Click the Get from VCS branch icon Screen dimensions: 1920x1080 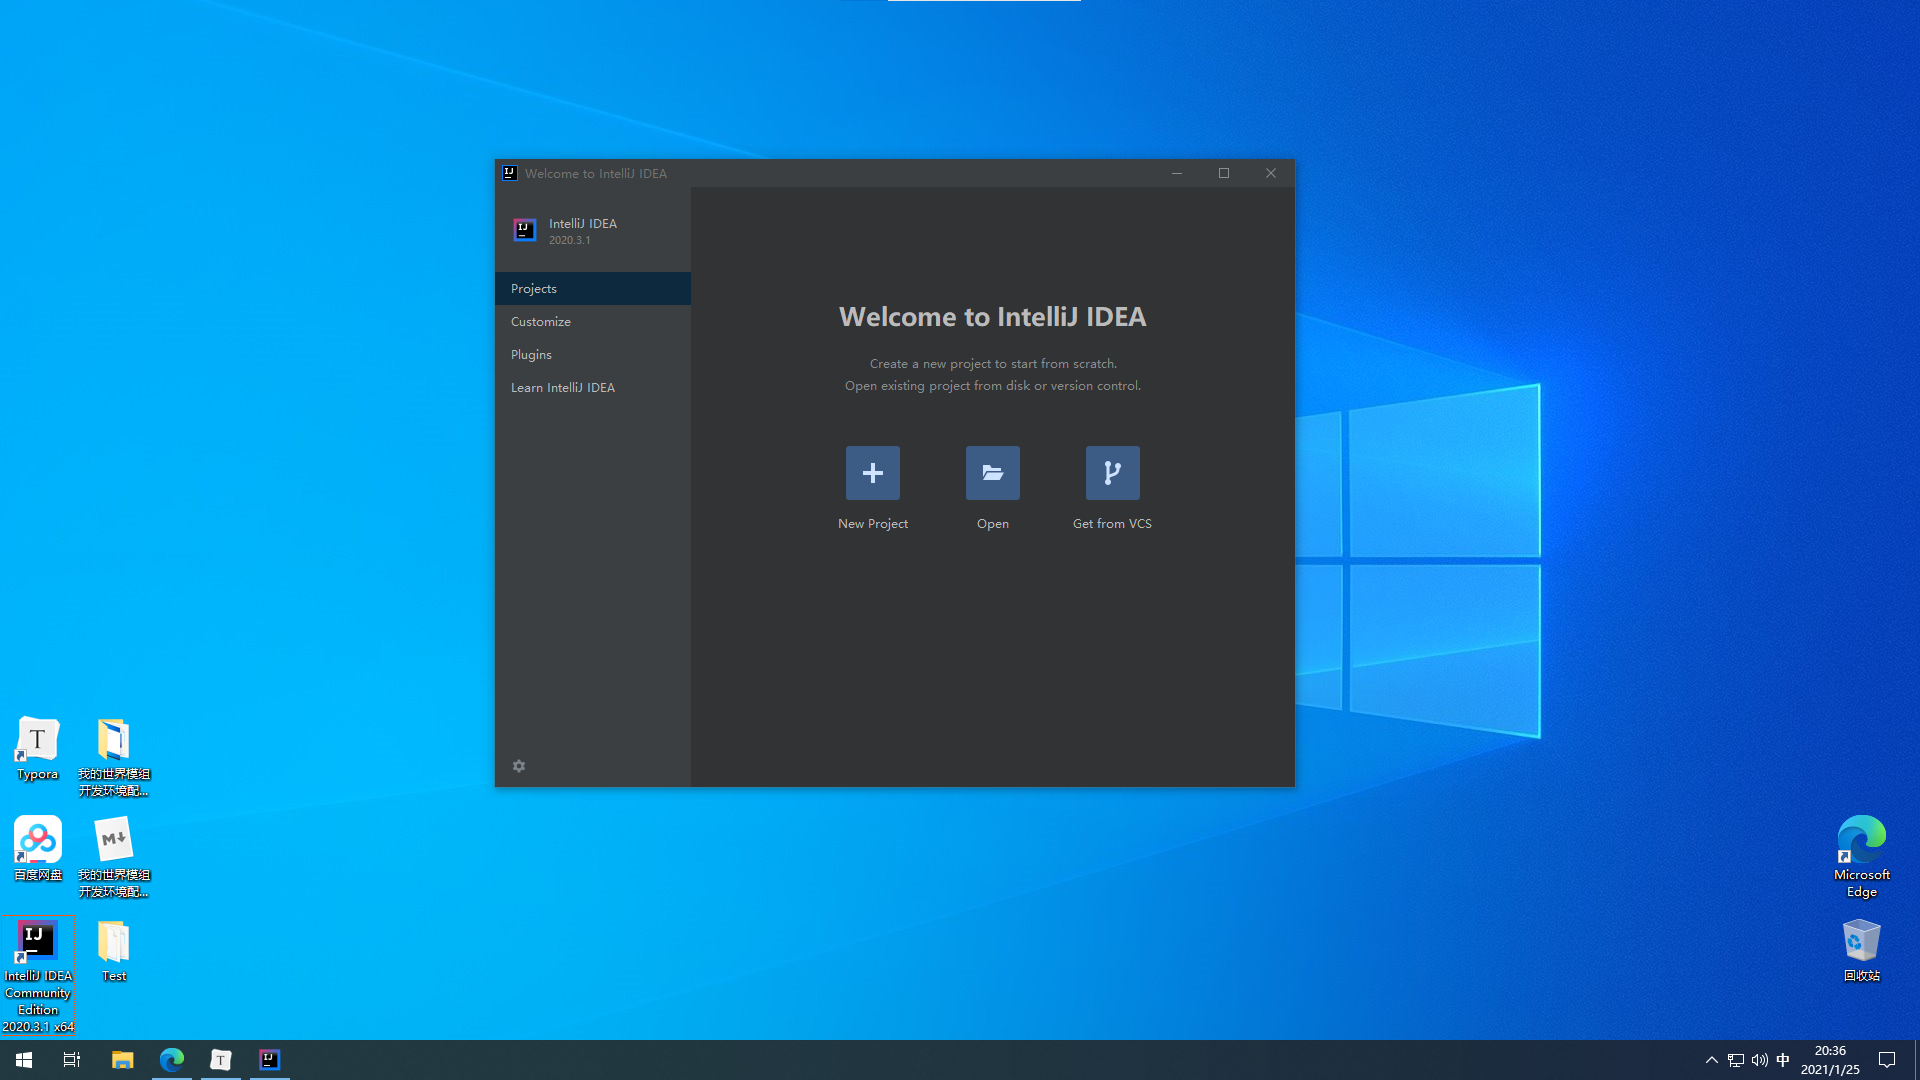click(x=1112, y=473)
